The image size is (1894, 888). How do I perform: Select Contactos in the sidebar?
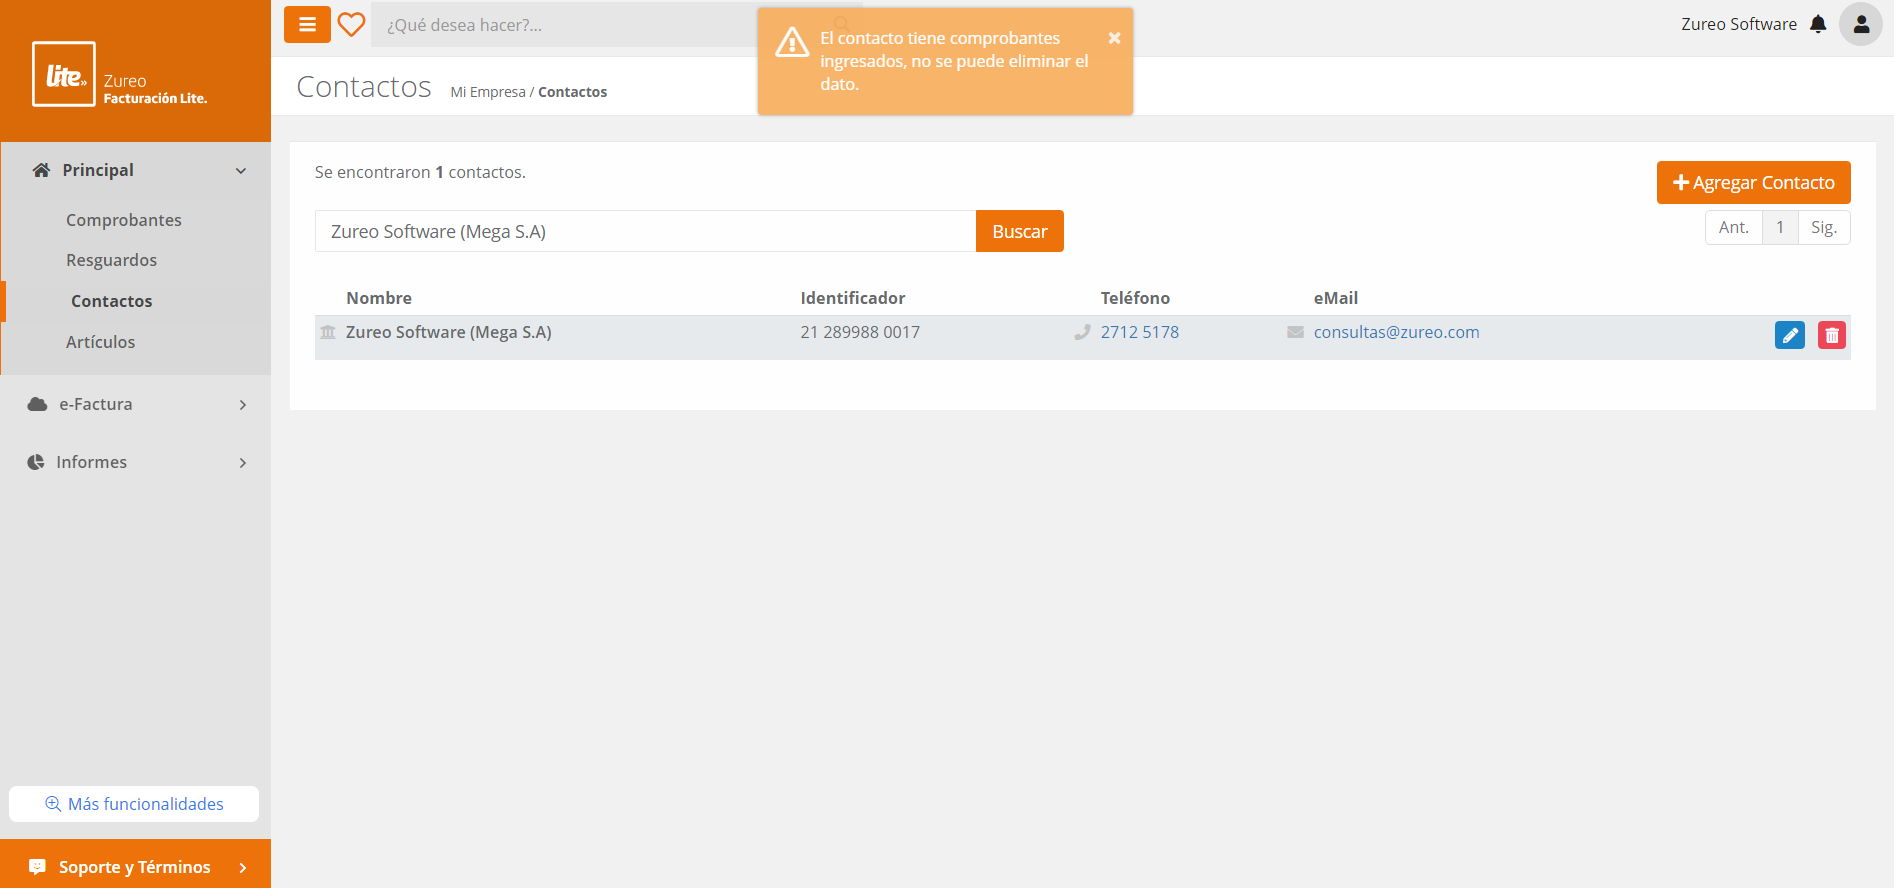112,301
